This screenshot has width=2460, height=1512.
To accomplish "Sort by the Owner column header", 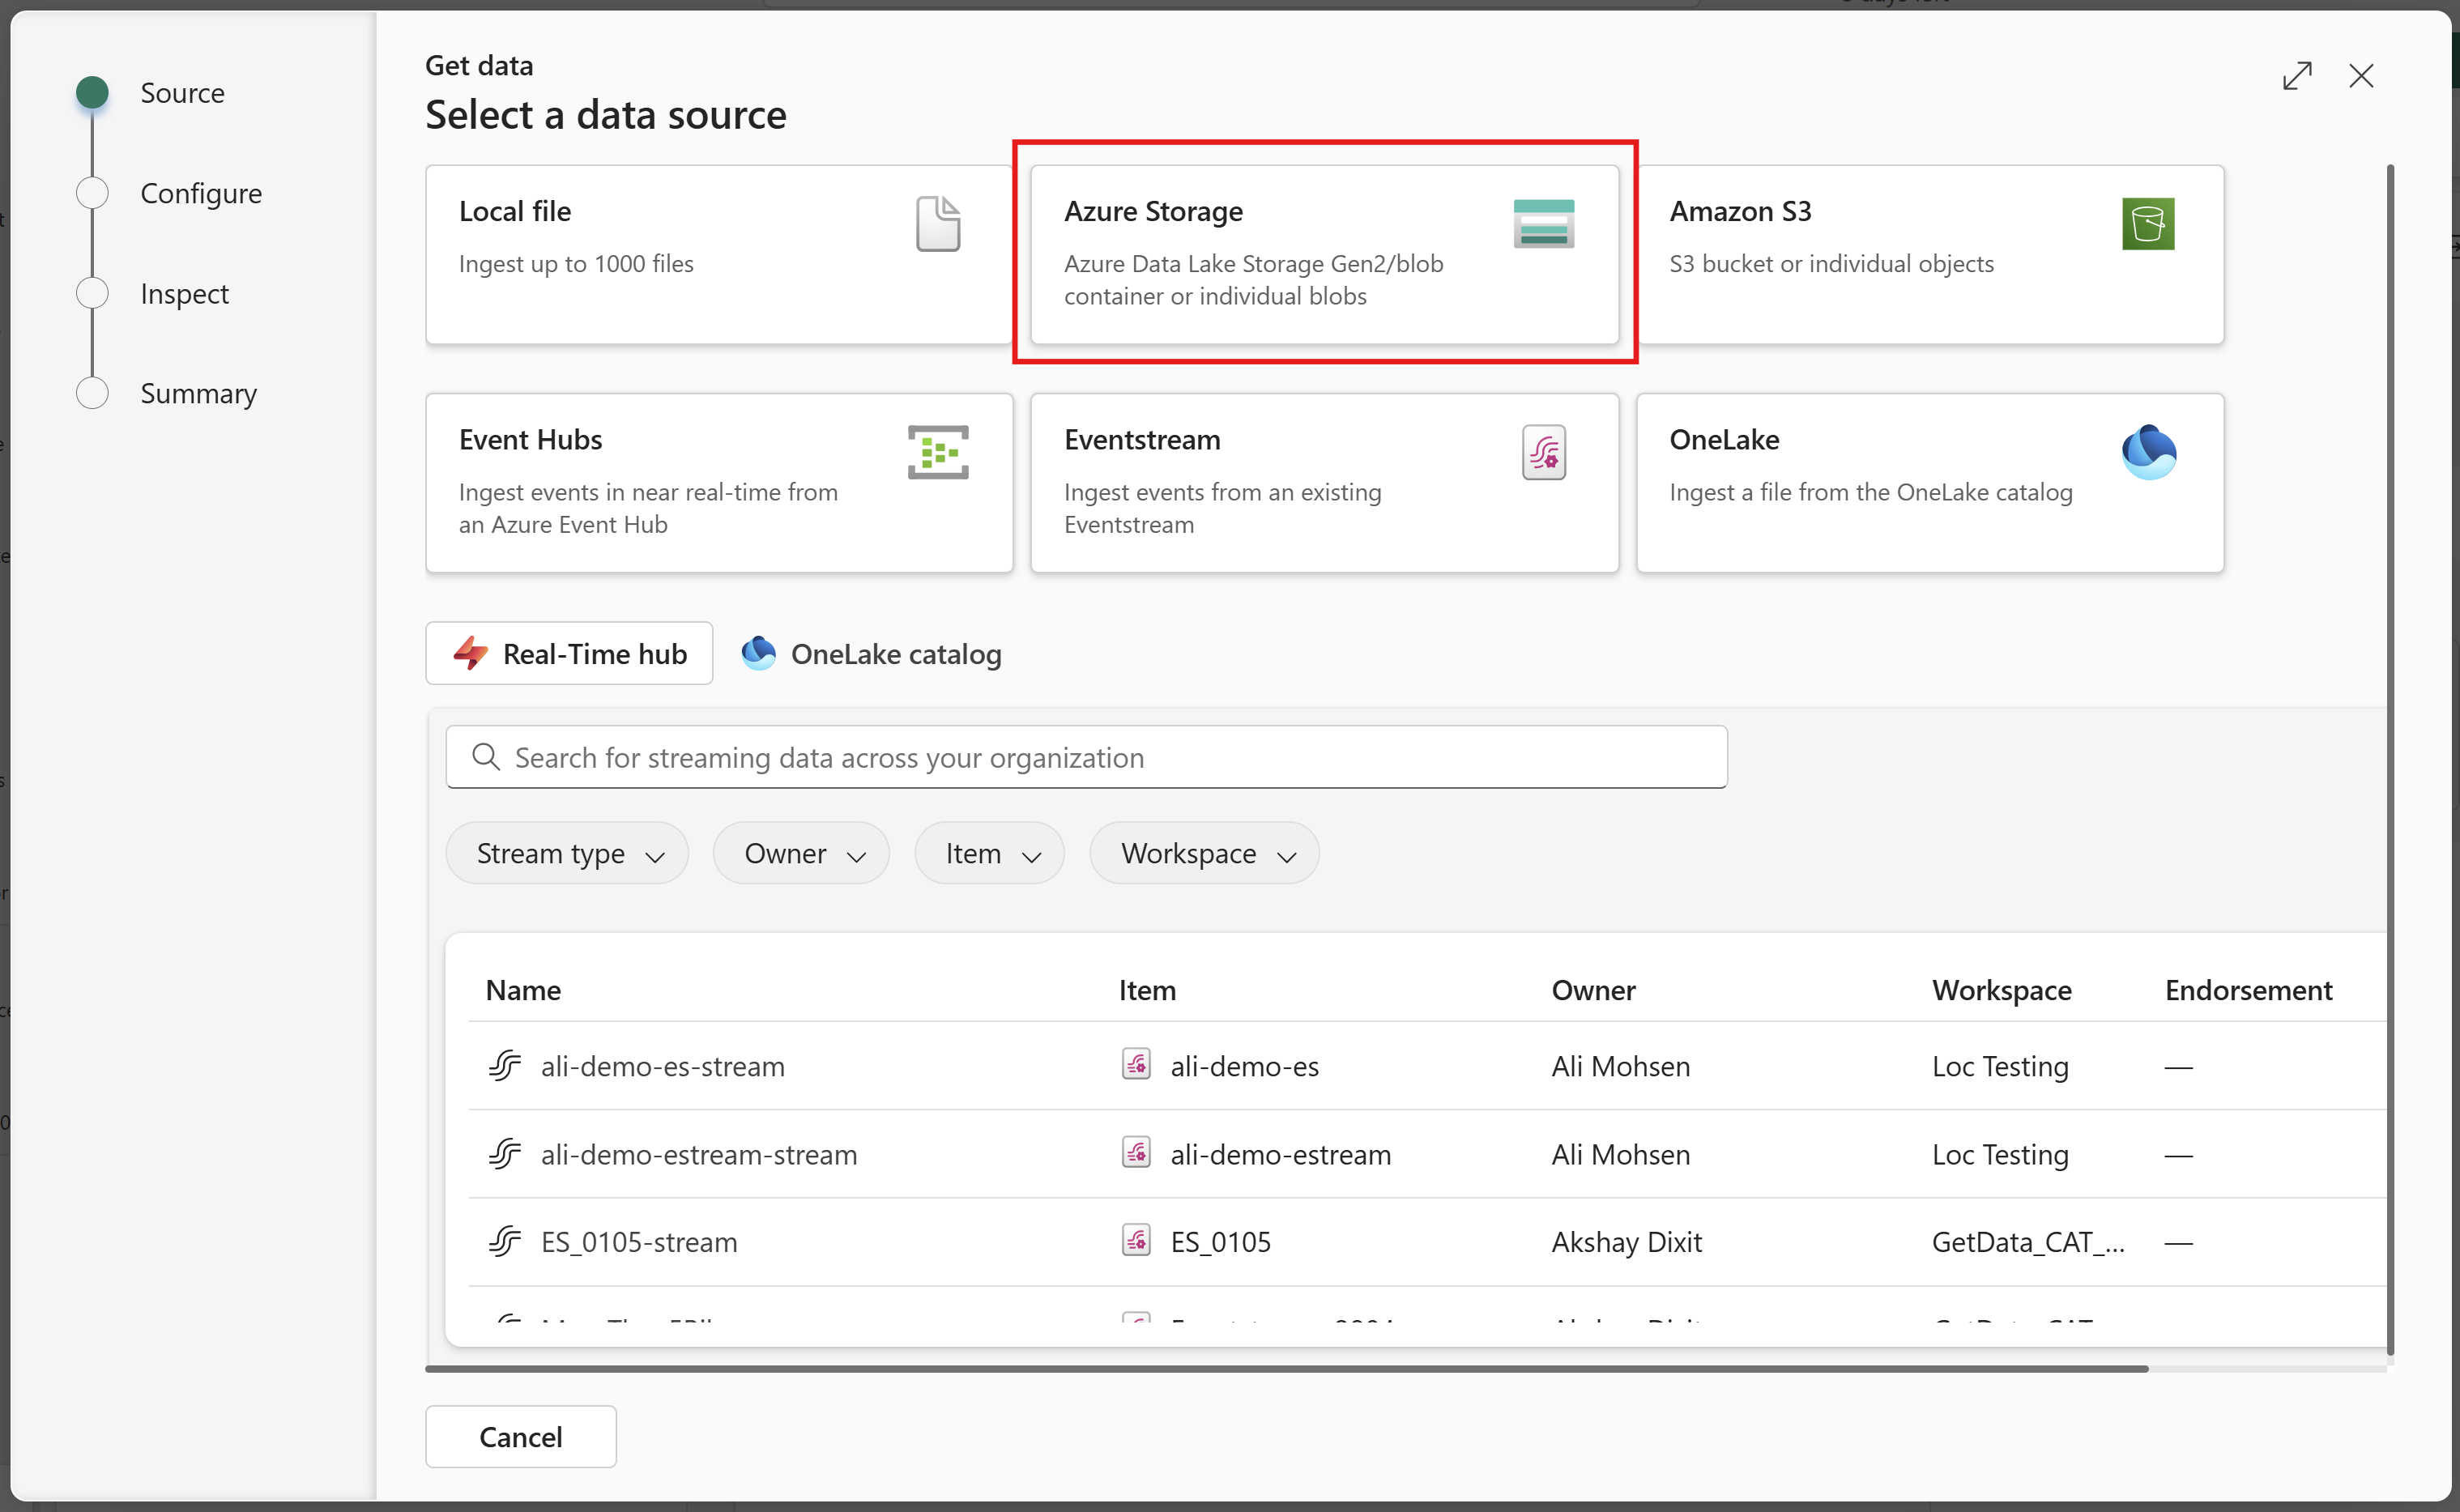I will [x=1593, y=990].
